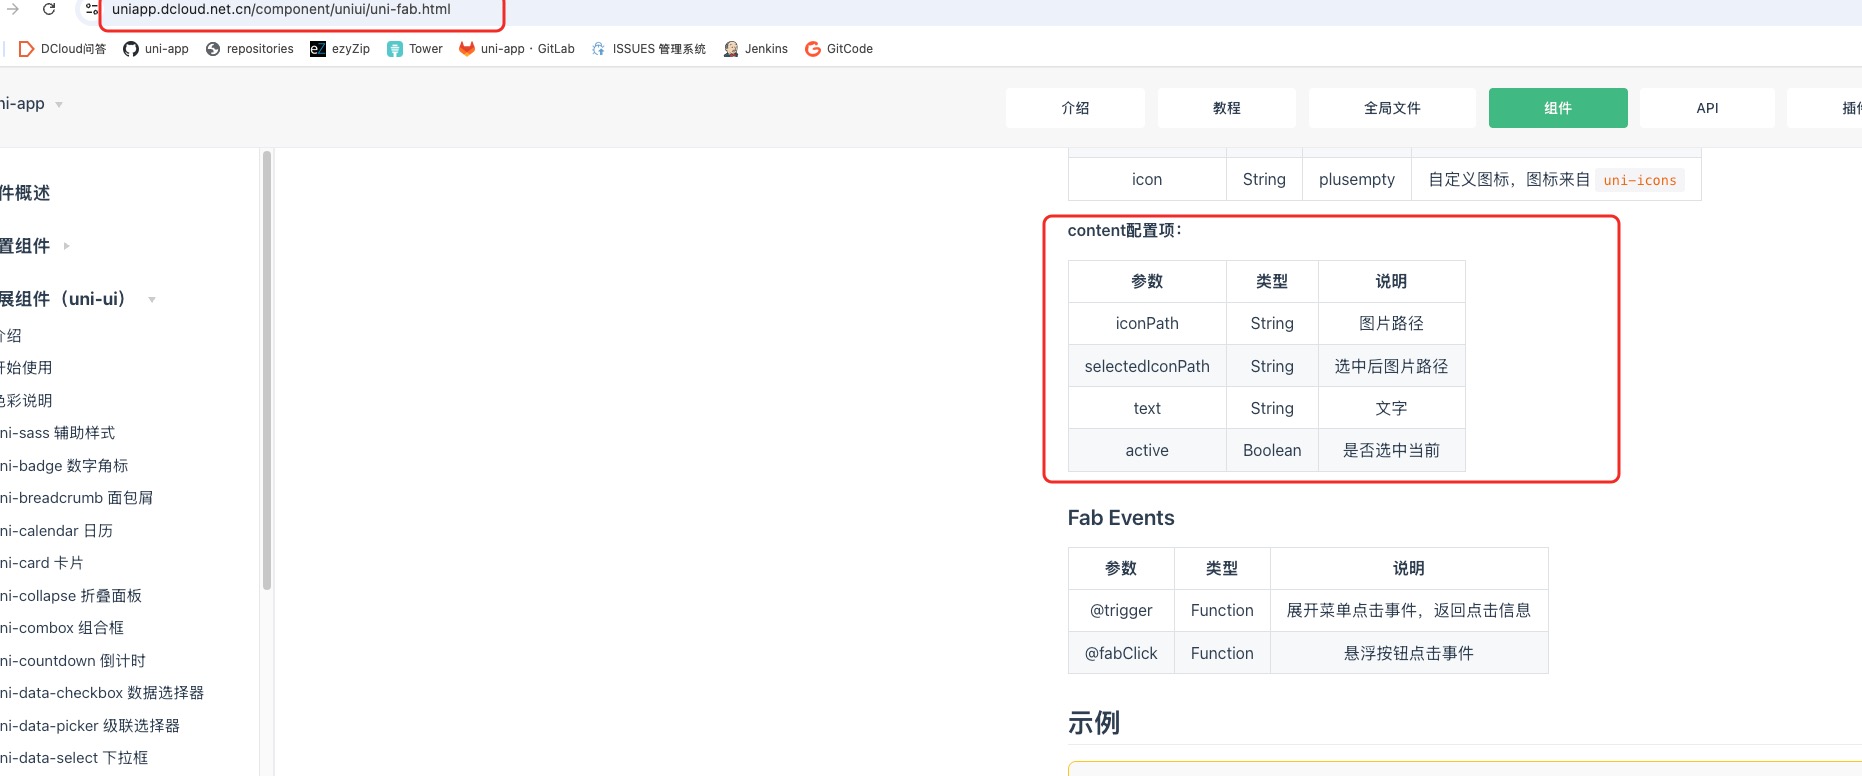Image resolution: width=1862 pixels, height=776 pixels.
Task: Open the DCloud问答 bookmark icon
Action: (27, 49)
